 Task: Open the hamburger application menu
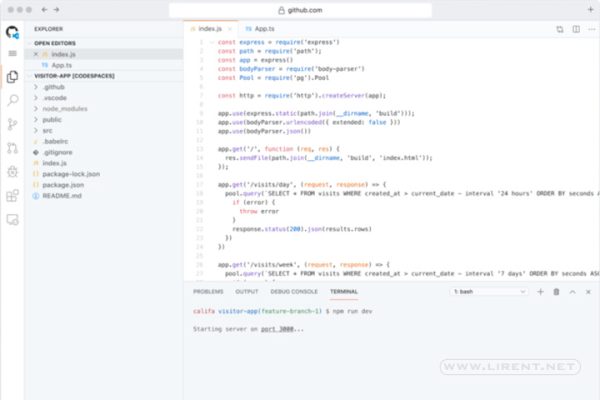tap(12, 52)
